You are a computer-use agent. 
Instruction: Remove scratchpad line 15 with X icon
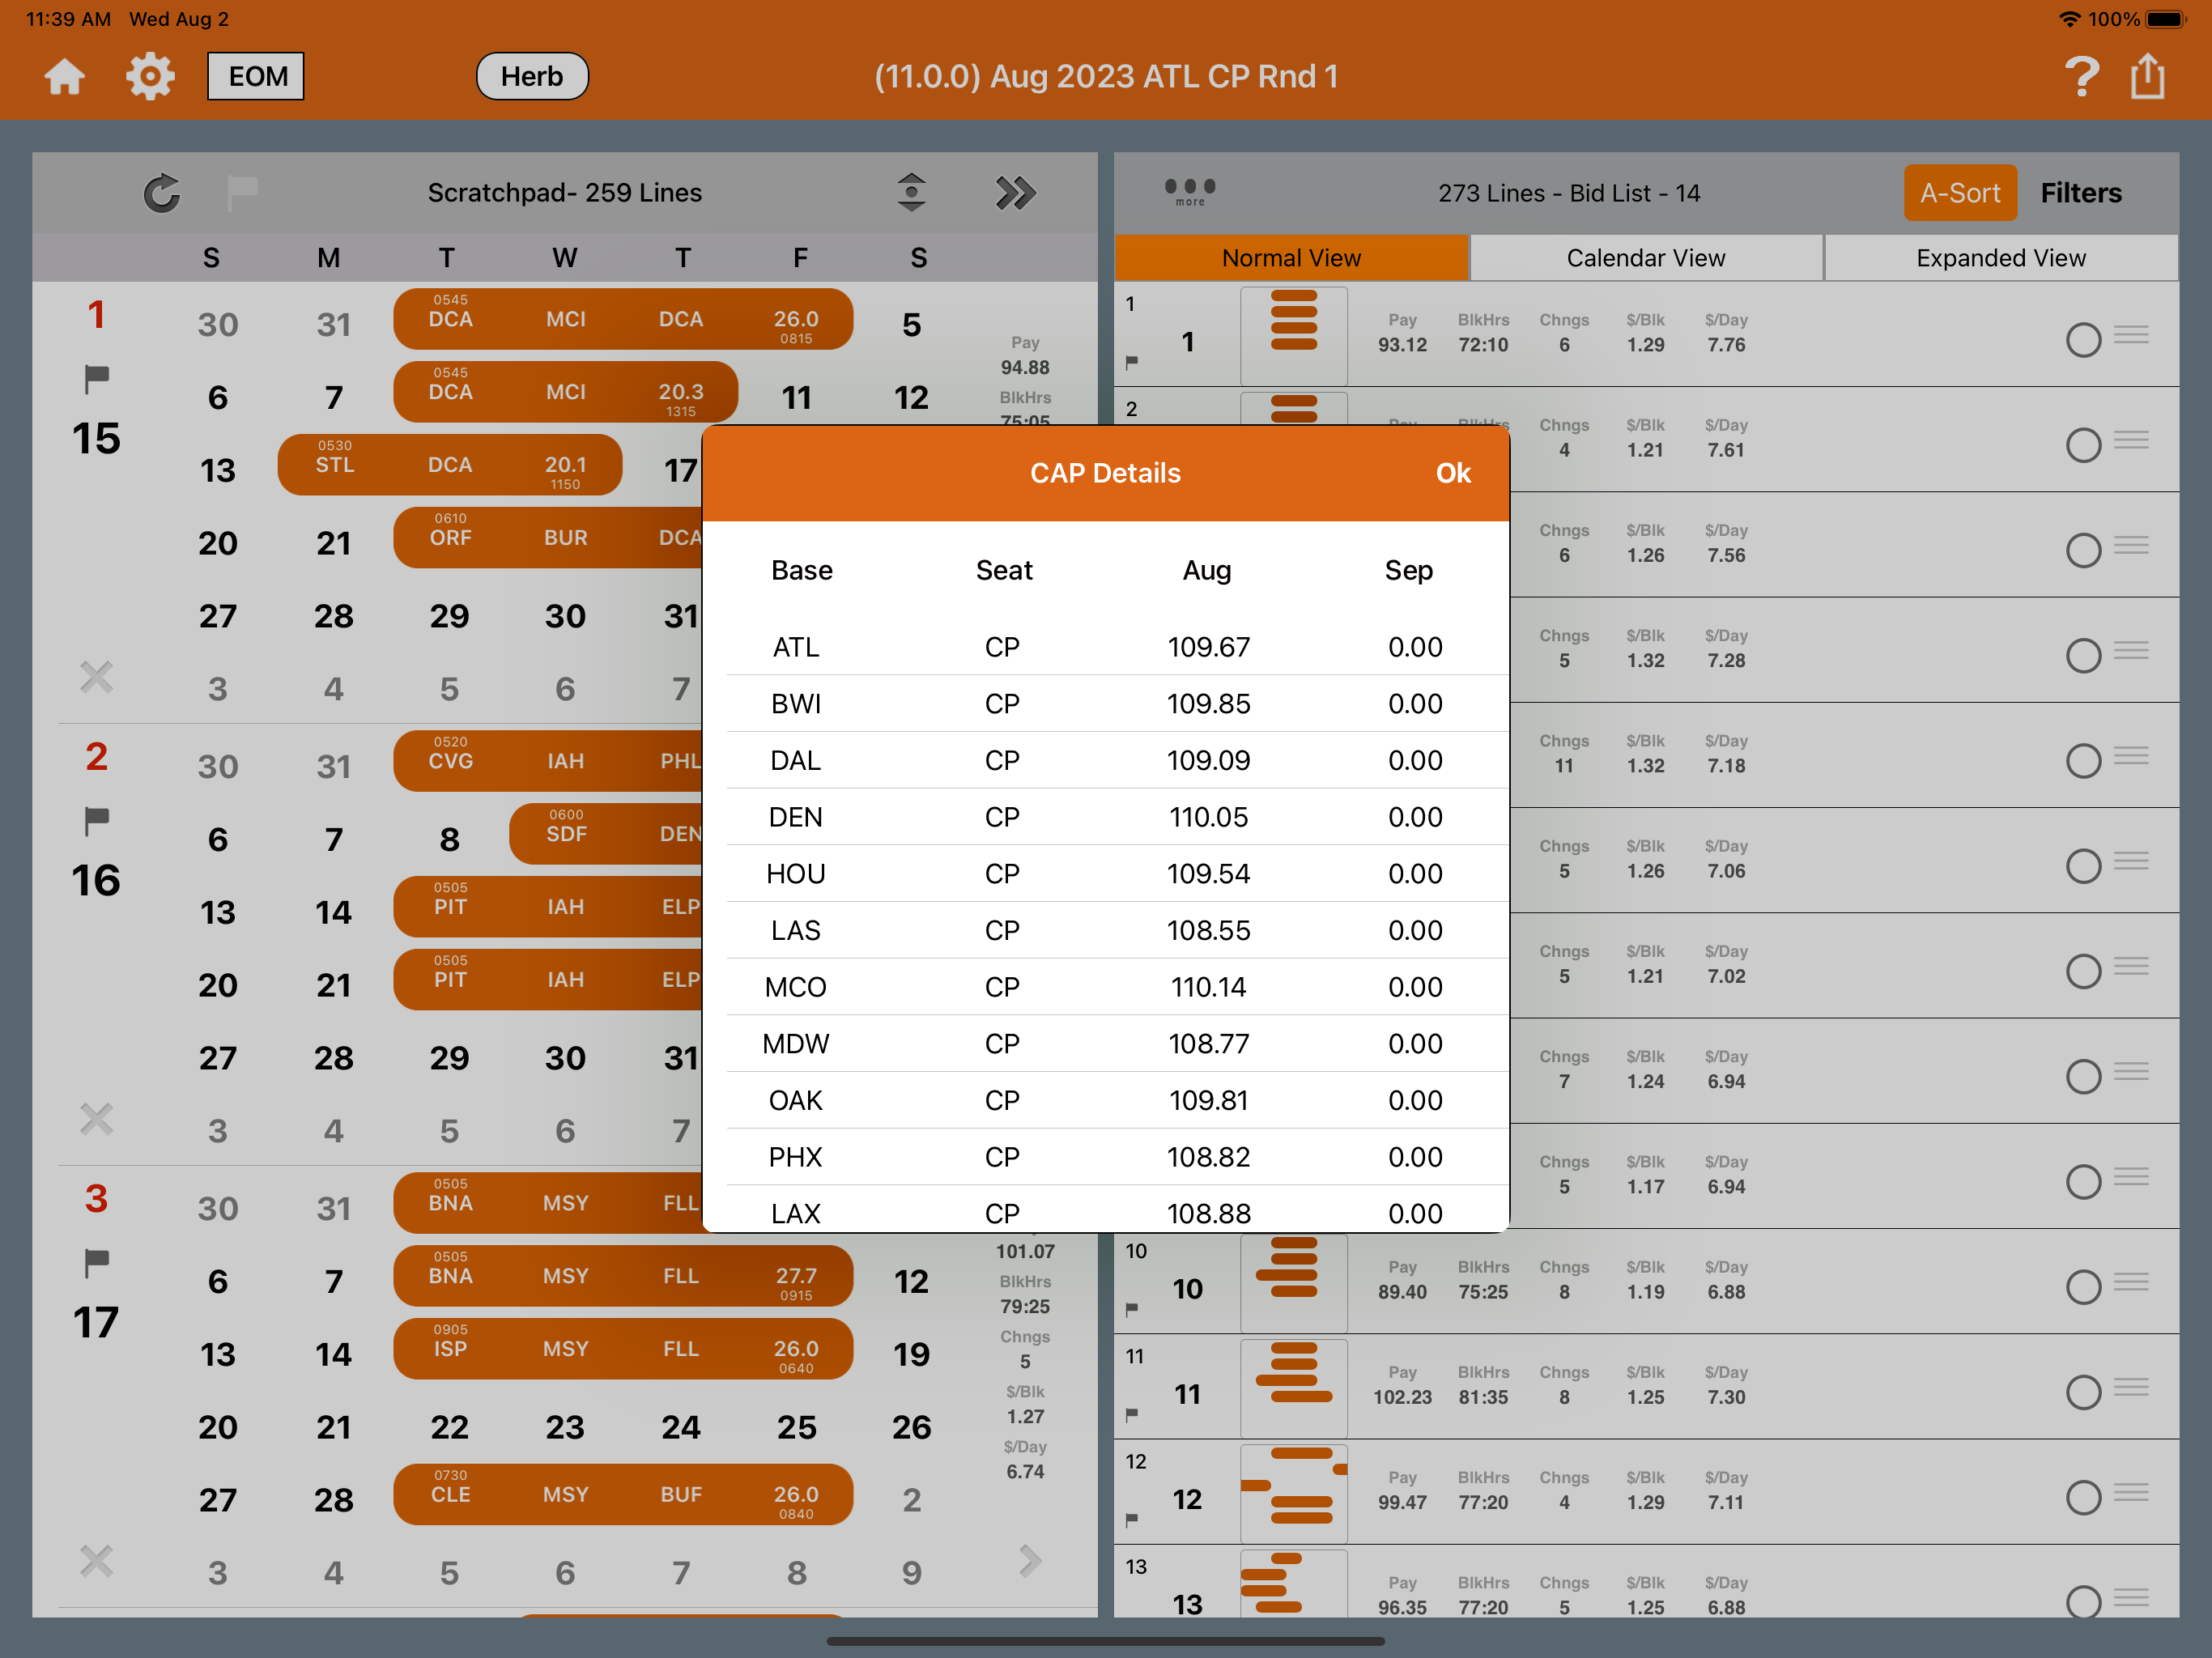[x=96, y=677]
